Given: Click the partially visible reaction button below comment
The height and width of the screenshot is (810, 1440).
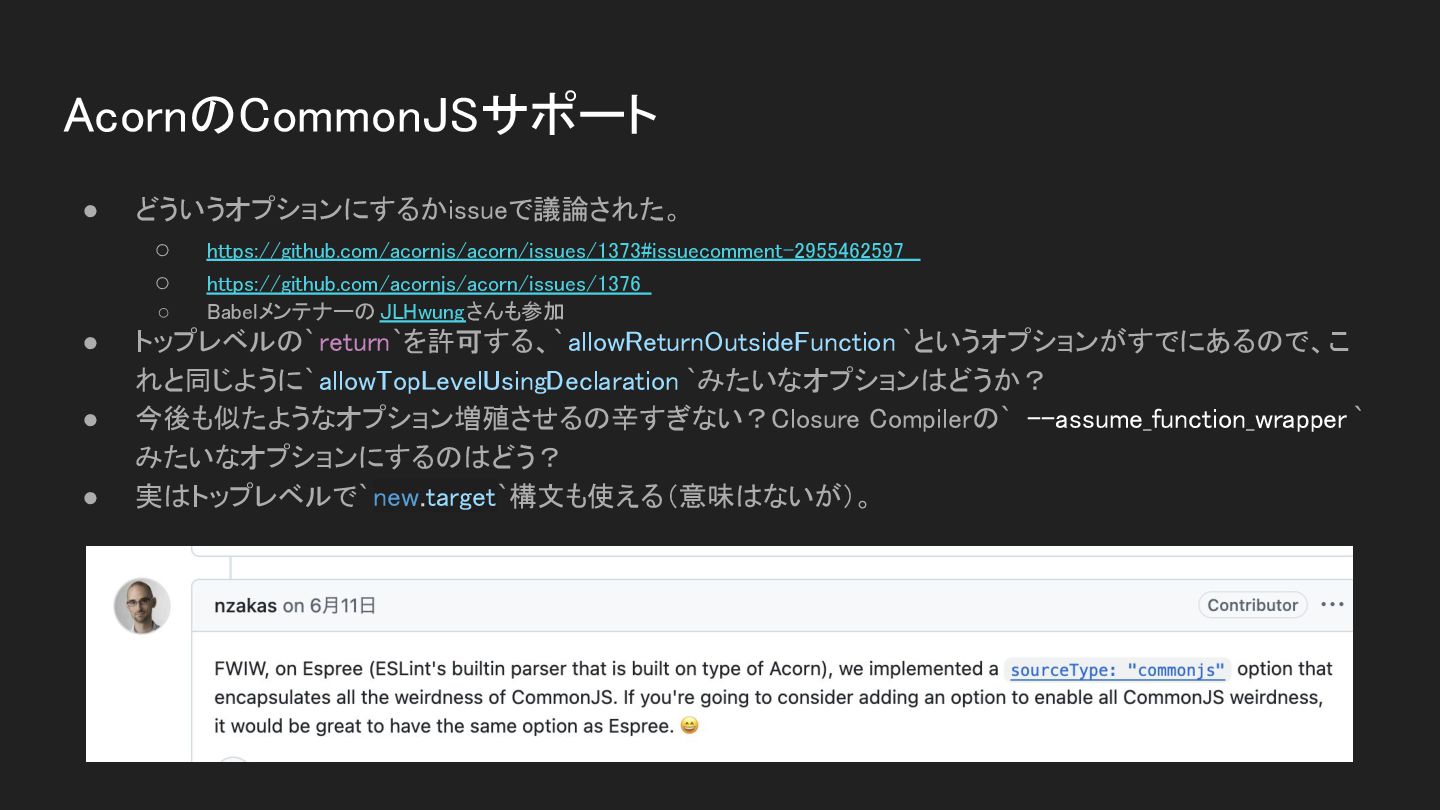Looking at the screenshot, I should coord(233,759).
